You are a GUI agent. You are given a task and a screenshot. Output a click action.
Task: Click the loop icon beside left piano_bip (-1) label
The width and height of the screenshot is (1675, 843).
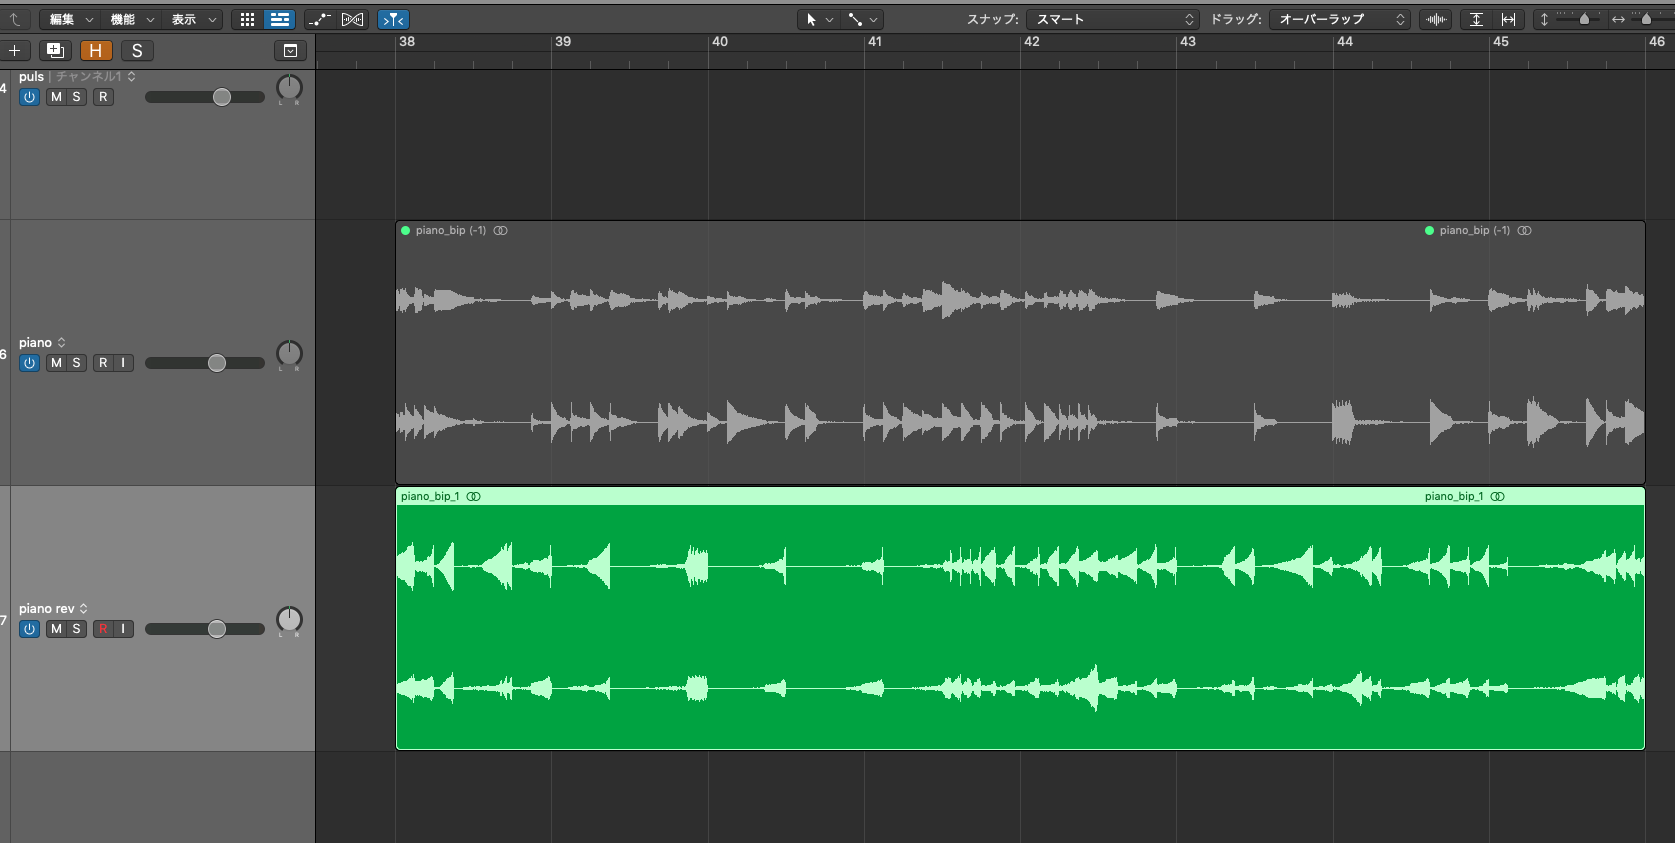coord(500,230)
